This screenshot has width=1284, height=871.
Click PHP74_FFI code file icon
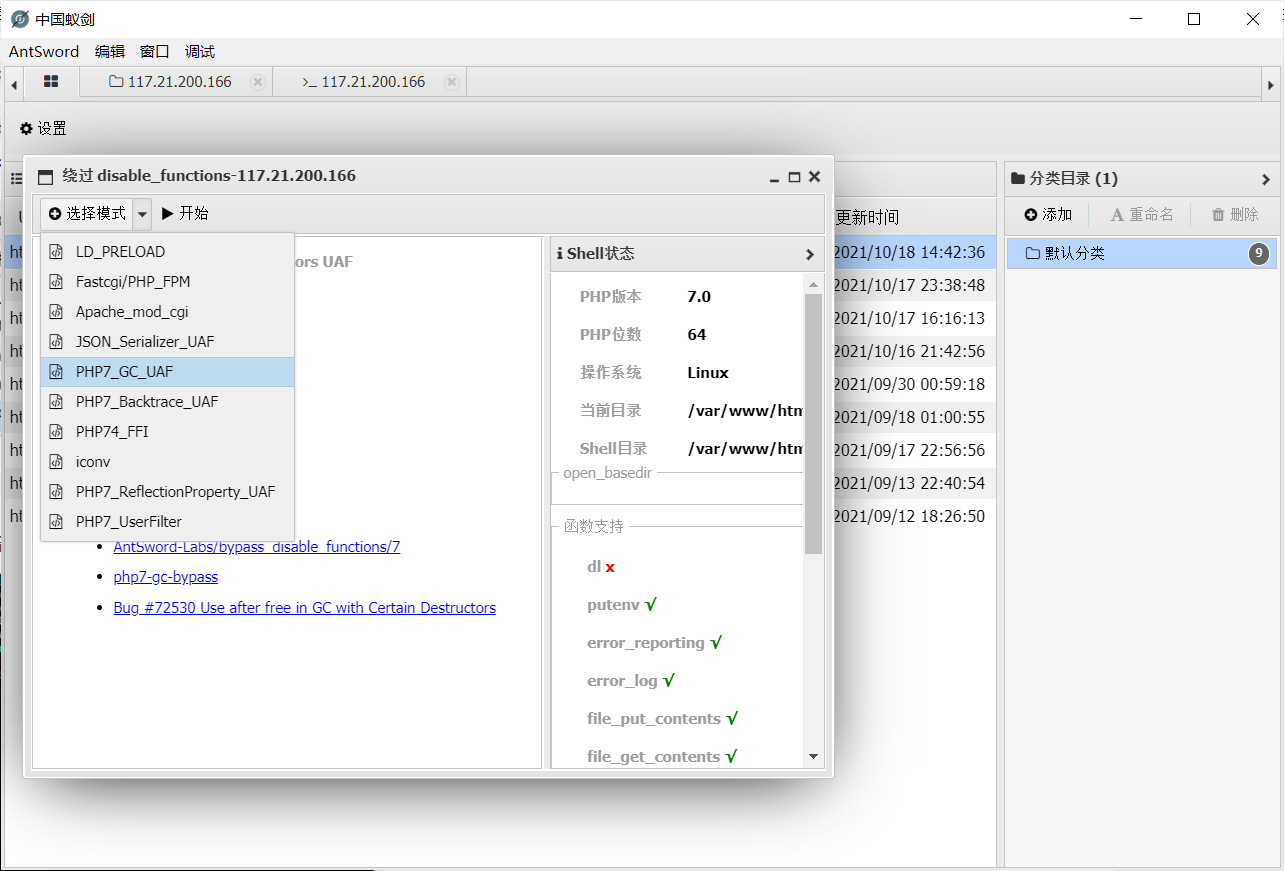point(56,432)
